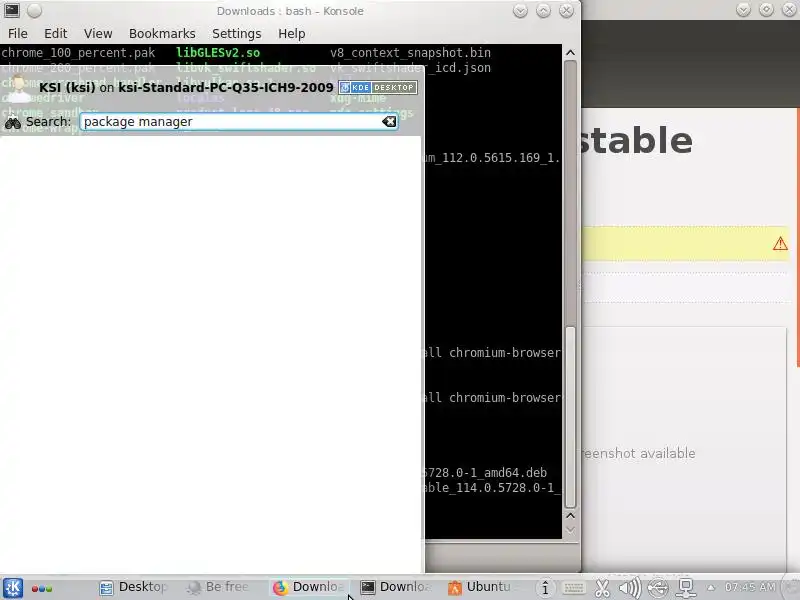The height and width of the screenshot is (600, 800).
Task: Click the KDE Desktop badge
Action: tap(378, 87)
